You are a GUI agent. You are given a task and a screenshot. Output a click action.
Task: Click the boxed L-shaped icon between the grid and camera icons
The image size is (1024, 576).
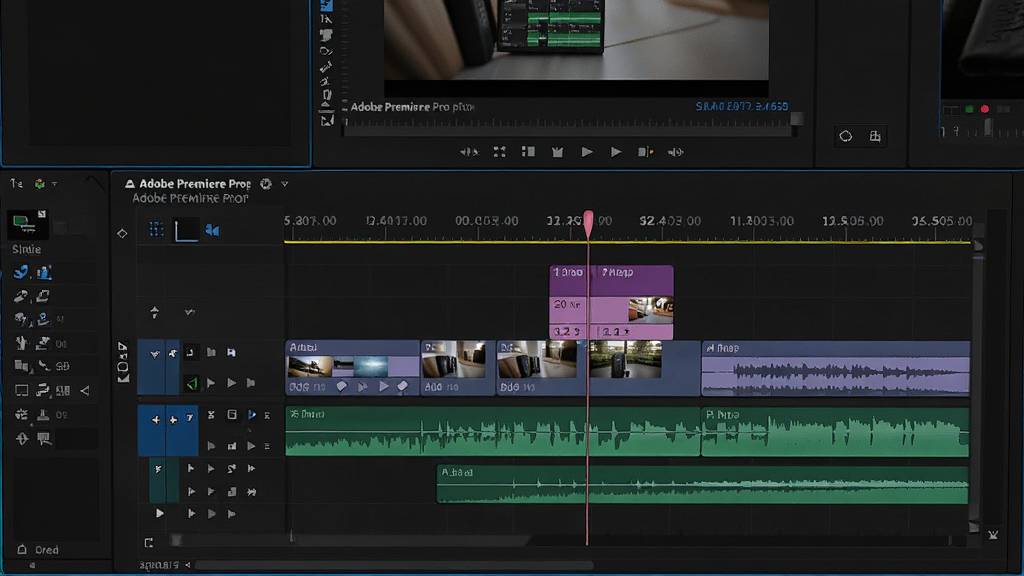[x=186, y=231]
